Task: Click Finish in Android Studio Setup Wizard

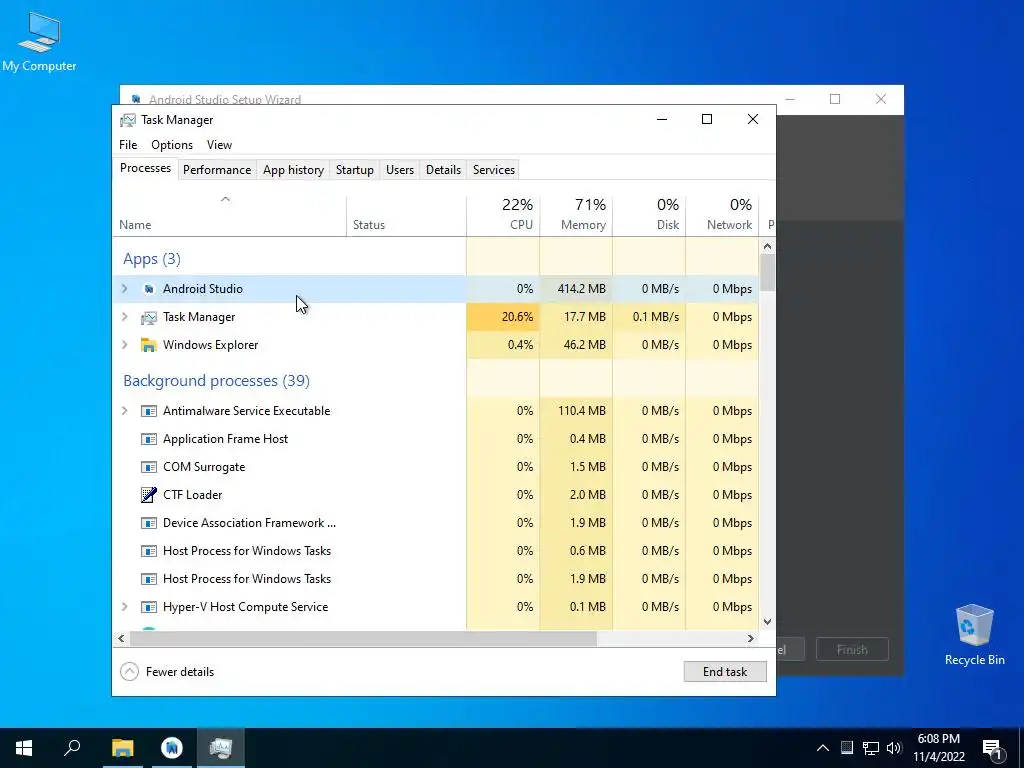Action: (852, 650)
